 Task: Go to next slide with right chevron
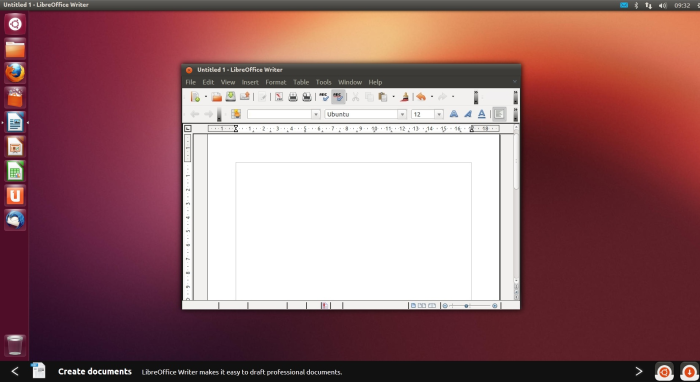click(639, 371)
